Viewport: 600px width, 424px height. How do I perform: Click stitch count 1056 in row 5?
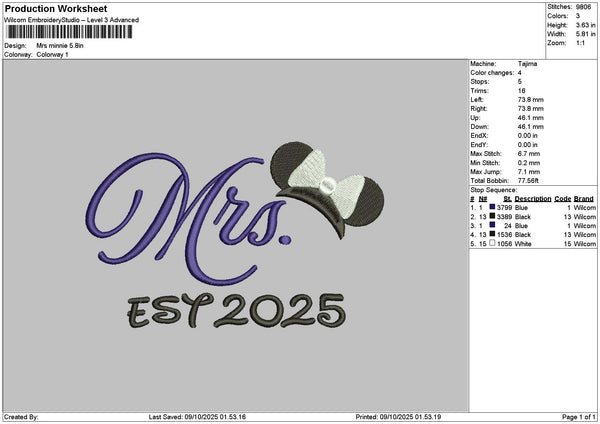[504, 244]
